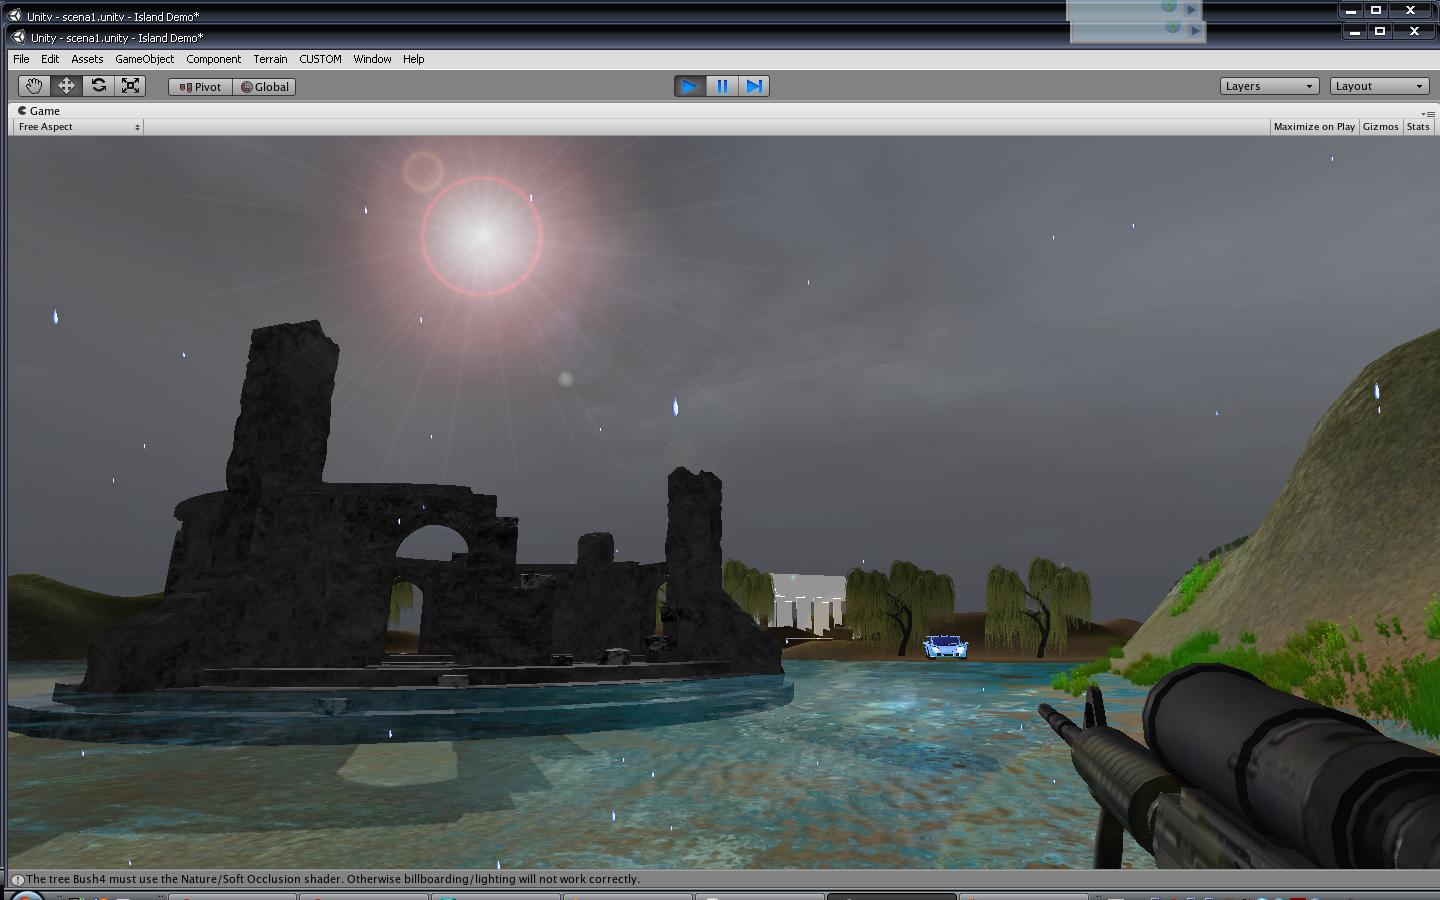Toggle Pivot/Center handle mode
Viewport: 1440px width, 900px height.
[x=200, y=87]
